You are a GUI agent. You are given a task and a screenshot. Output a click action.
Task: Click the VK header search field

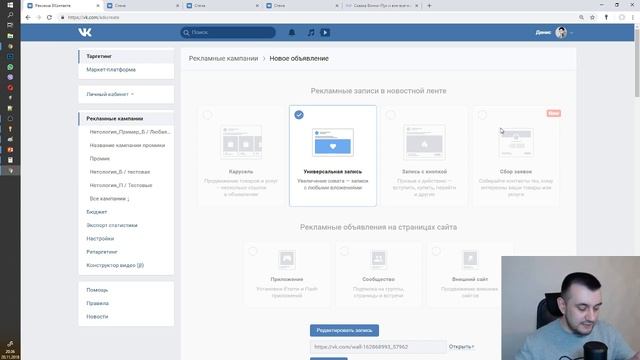[228, 32]
